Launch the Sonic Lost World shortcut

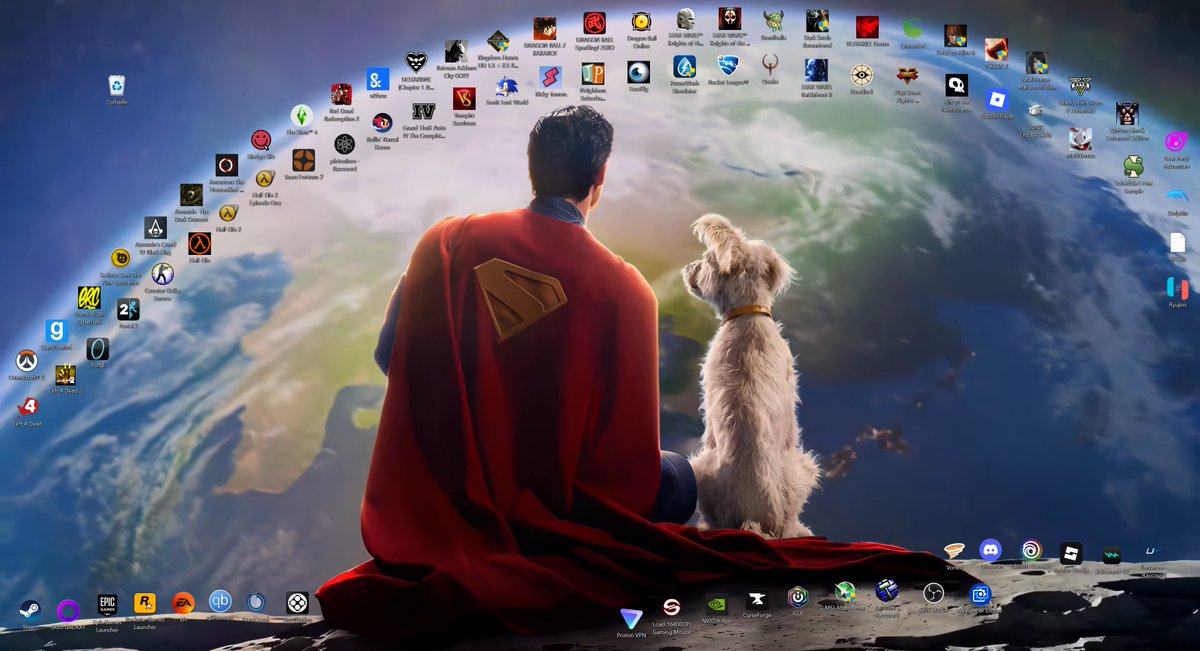pos(506,85)
